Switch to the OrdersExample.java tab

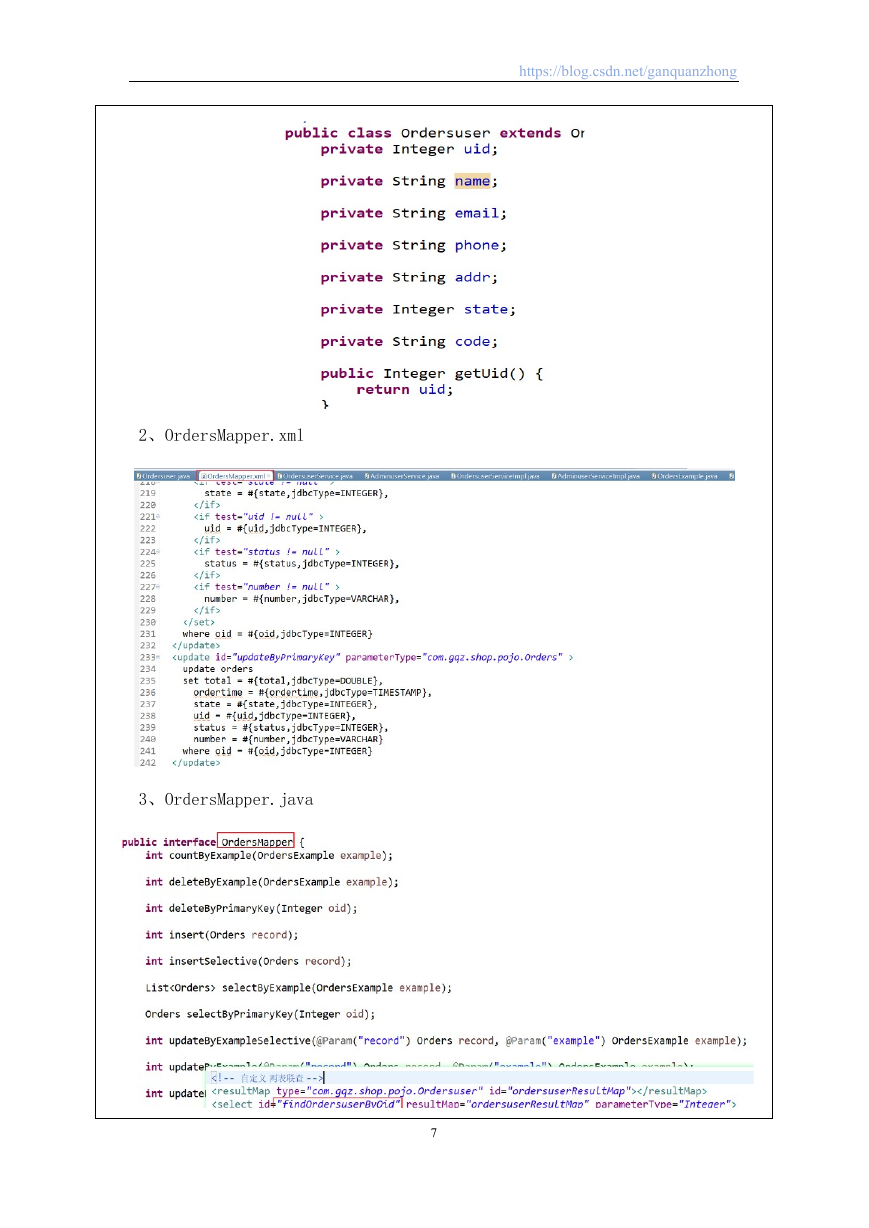pyautogui.click(x=685, y=477)
